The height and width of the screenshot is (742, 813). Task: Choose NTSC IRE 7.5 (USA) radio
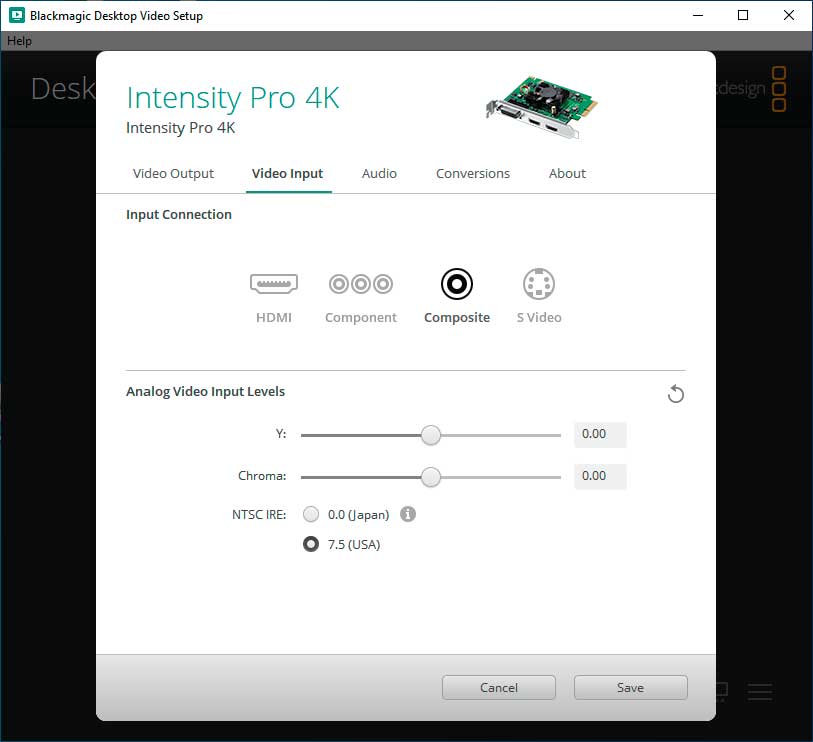311,544
